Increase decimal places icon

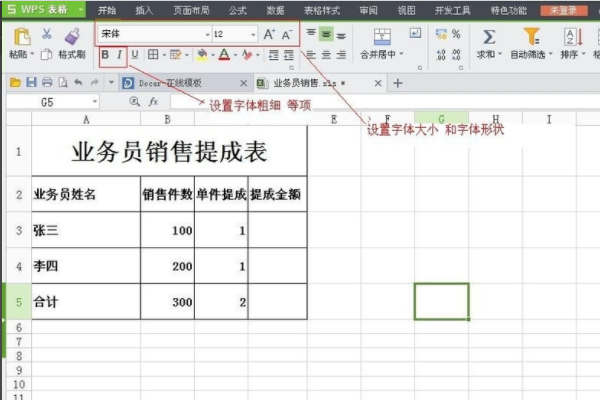[x=441, y=55]
